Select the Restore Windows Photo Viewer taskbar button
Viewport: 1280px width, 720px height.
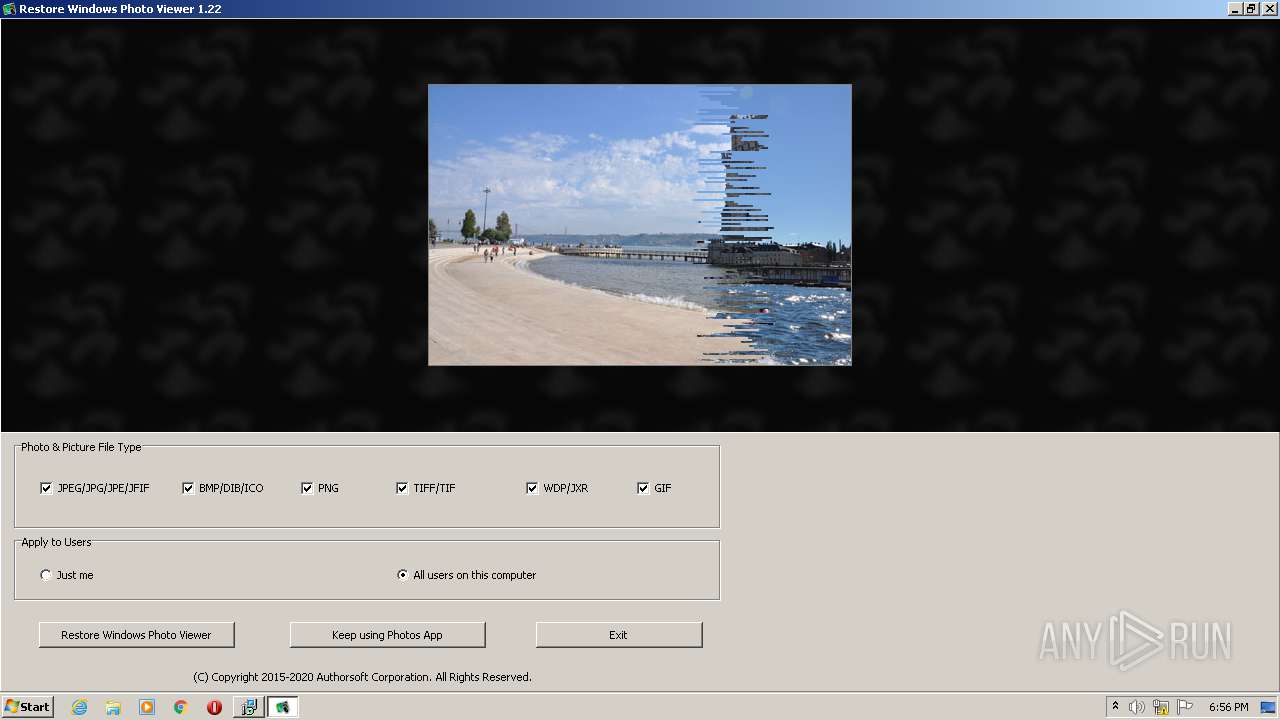pyautogui.click(x=282, y=707)
